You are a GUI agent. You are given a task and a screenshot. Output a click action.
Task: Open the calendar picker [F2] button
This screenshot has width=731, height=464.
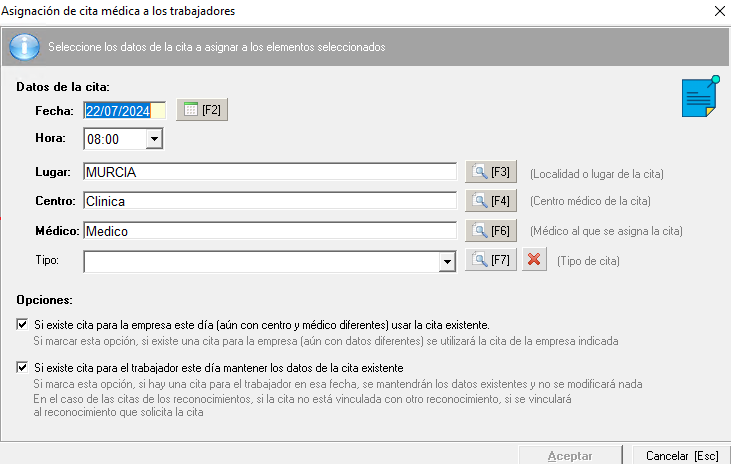tap(202, 110)
